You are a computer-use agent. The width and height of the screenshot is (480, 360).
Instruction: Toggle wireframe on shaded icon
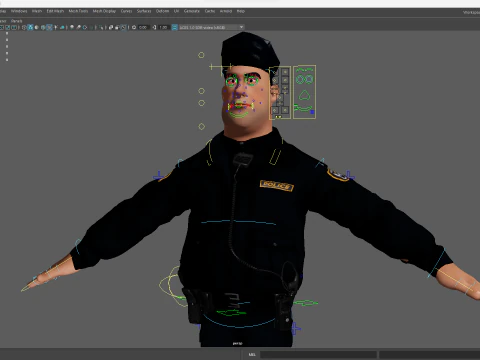[x=43, y=27]
